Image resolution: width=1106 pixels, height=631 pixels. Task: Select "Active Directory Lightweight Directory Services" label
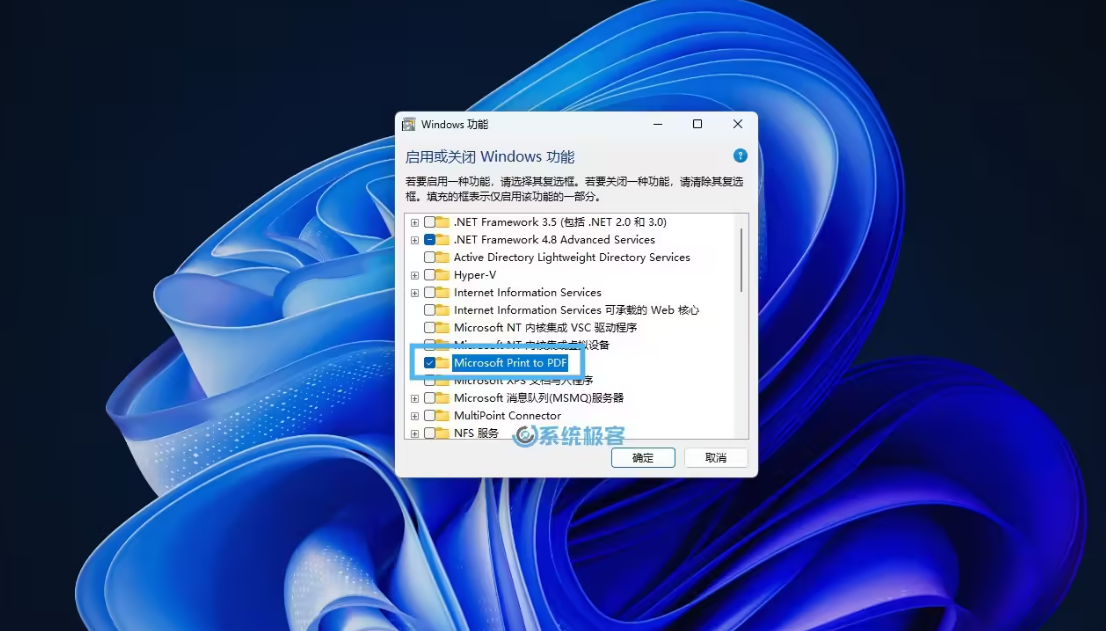[572, 257]
